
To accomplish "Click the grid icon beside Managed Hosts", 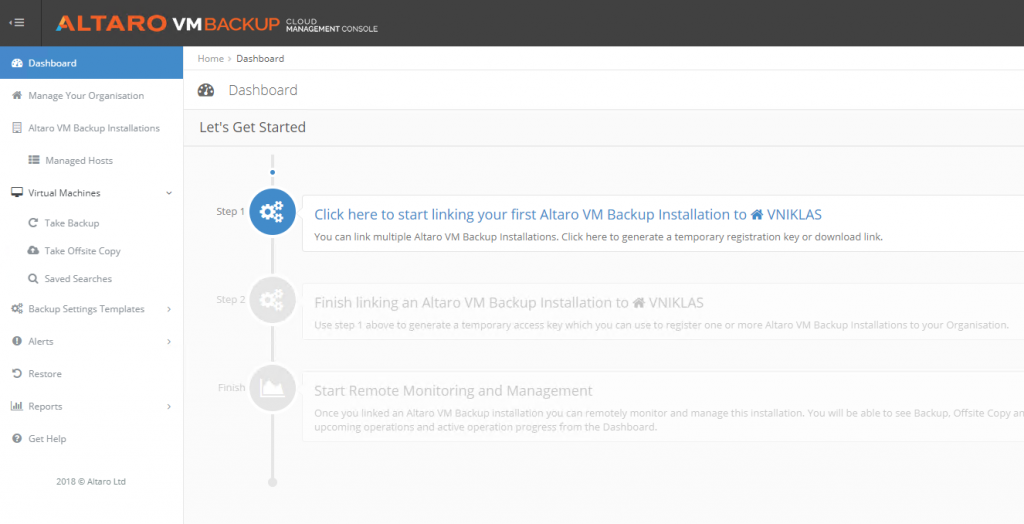I will point(34,160).
